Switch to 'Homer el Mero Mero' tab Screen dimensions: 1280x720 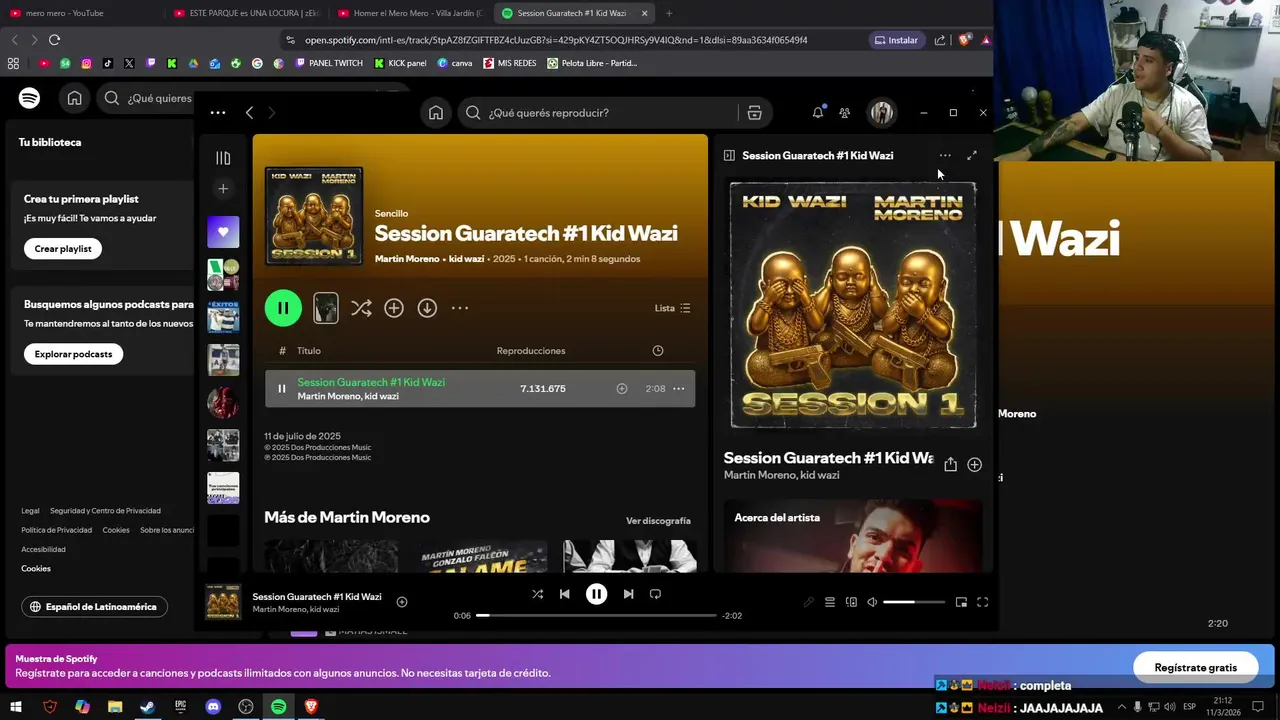[x=410, y=13]
